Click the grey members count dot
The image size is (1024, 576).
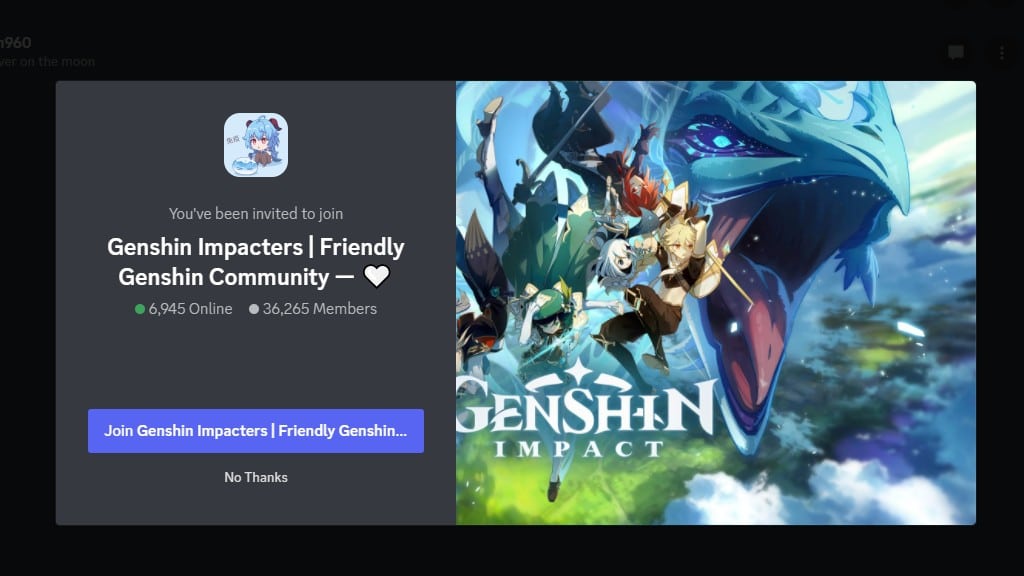(253, 309)
